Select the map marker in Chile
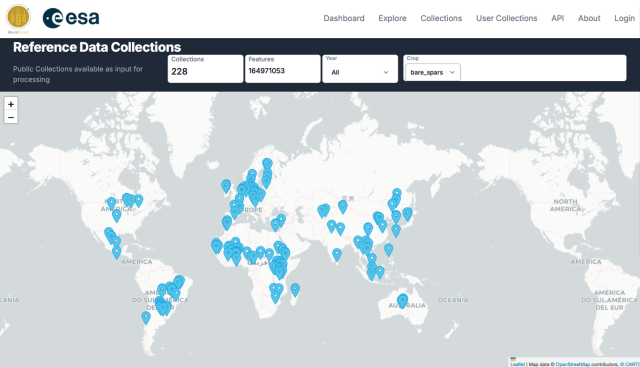The width and height of the screenshot is (640, 367). coord(146,318)
